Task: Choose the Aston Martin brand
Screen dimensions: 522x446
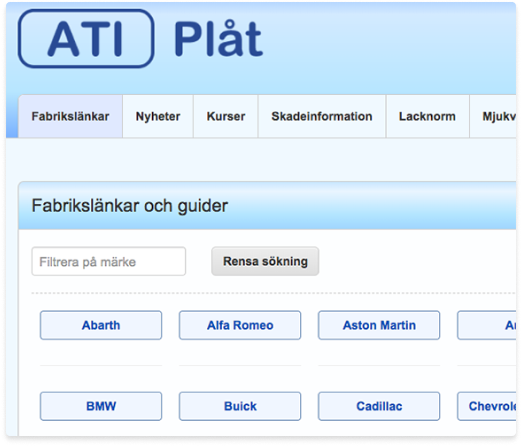Action: [379, 325]
